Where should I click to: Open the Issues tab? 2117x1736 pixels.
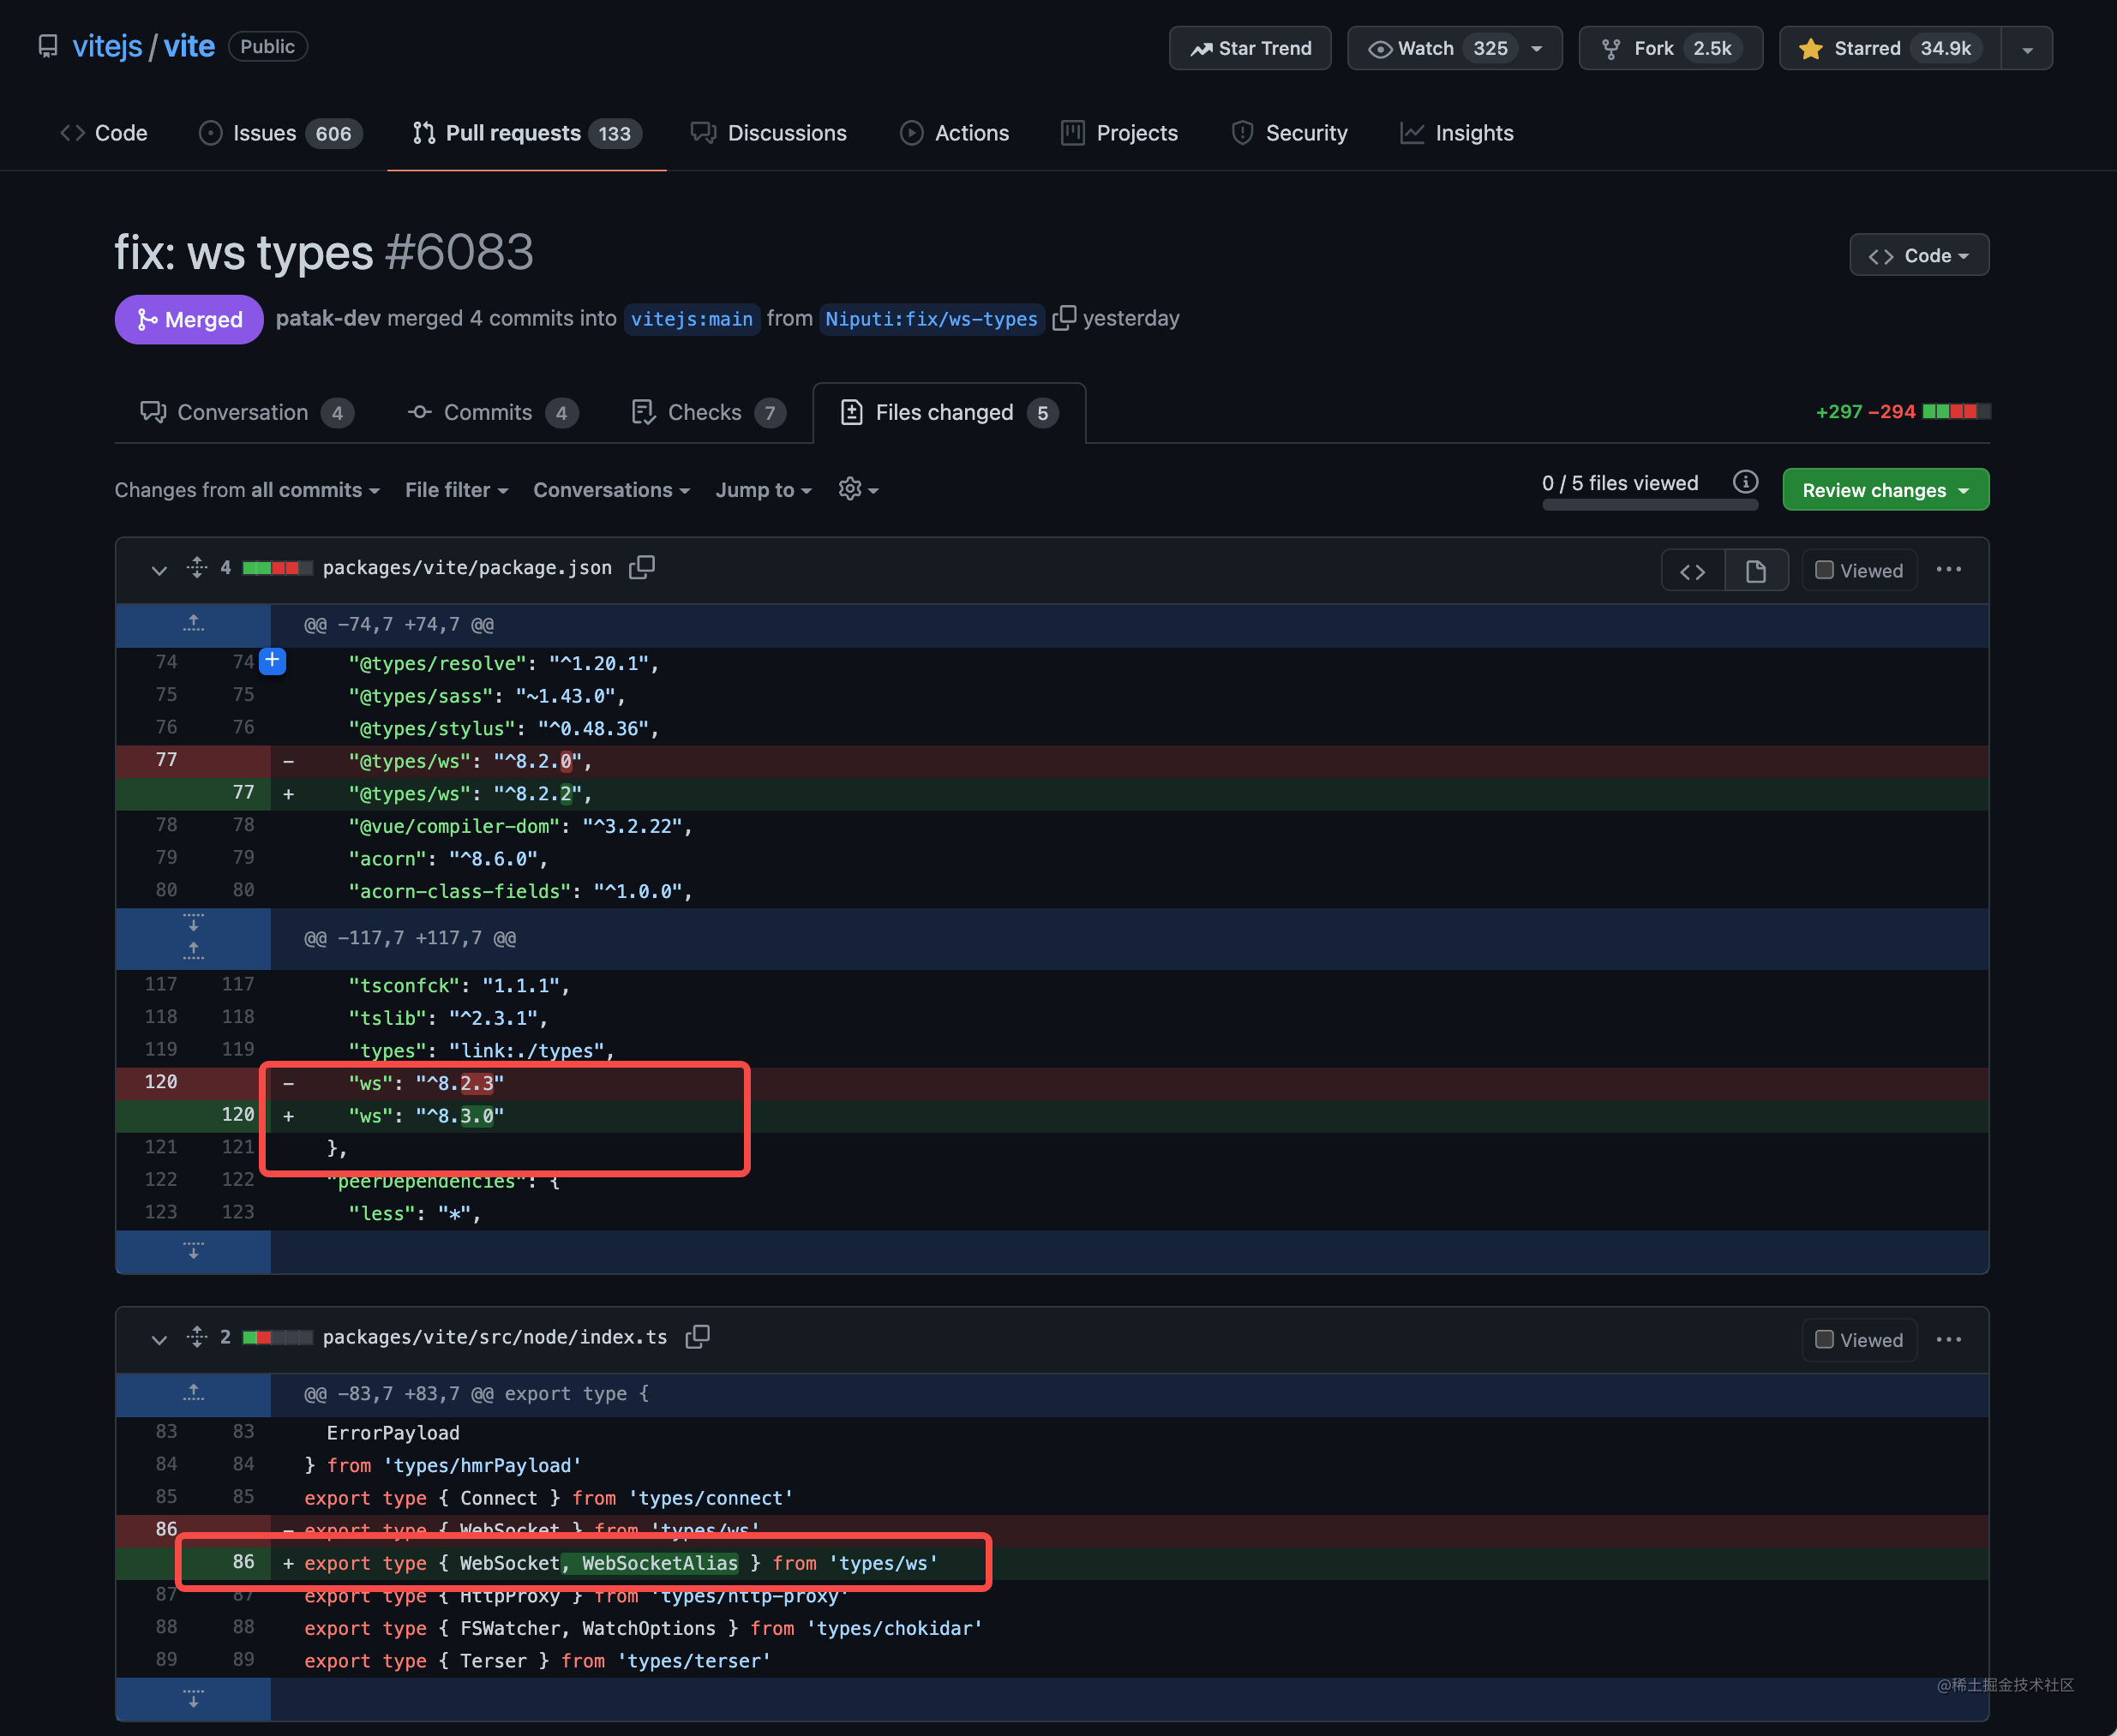click(x=280, y=133)
